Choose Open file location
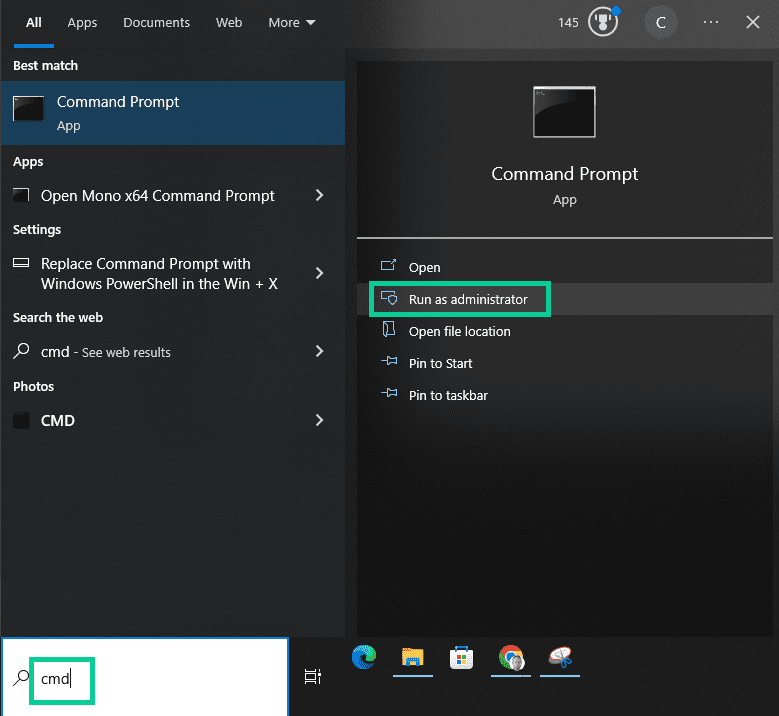The width and height of the screenshot is (779, 716). [459, 331]
